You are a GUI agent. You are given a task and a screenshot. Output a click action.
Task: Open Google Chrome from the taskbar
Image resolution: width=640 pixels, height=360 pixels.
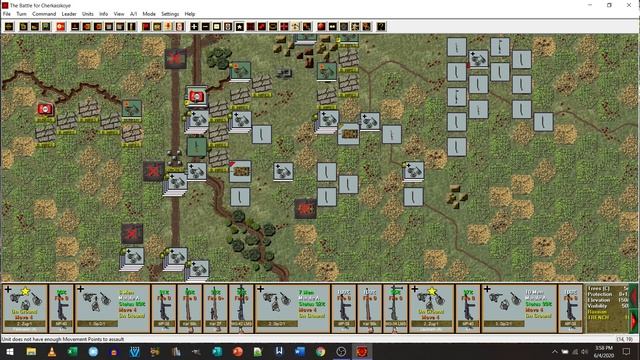coord(320,351)
